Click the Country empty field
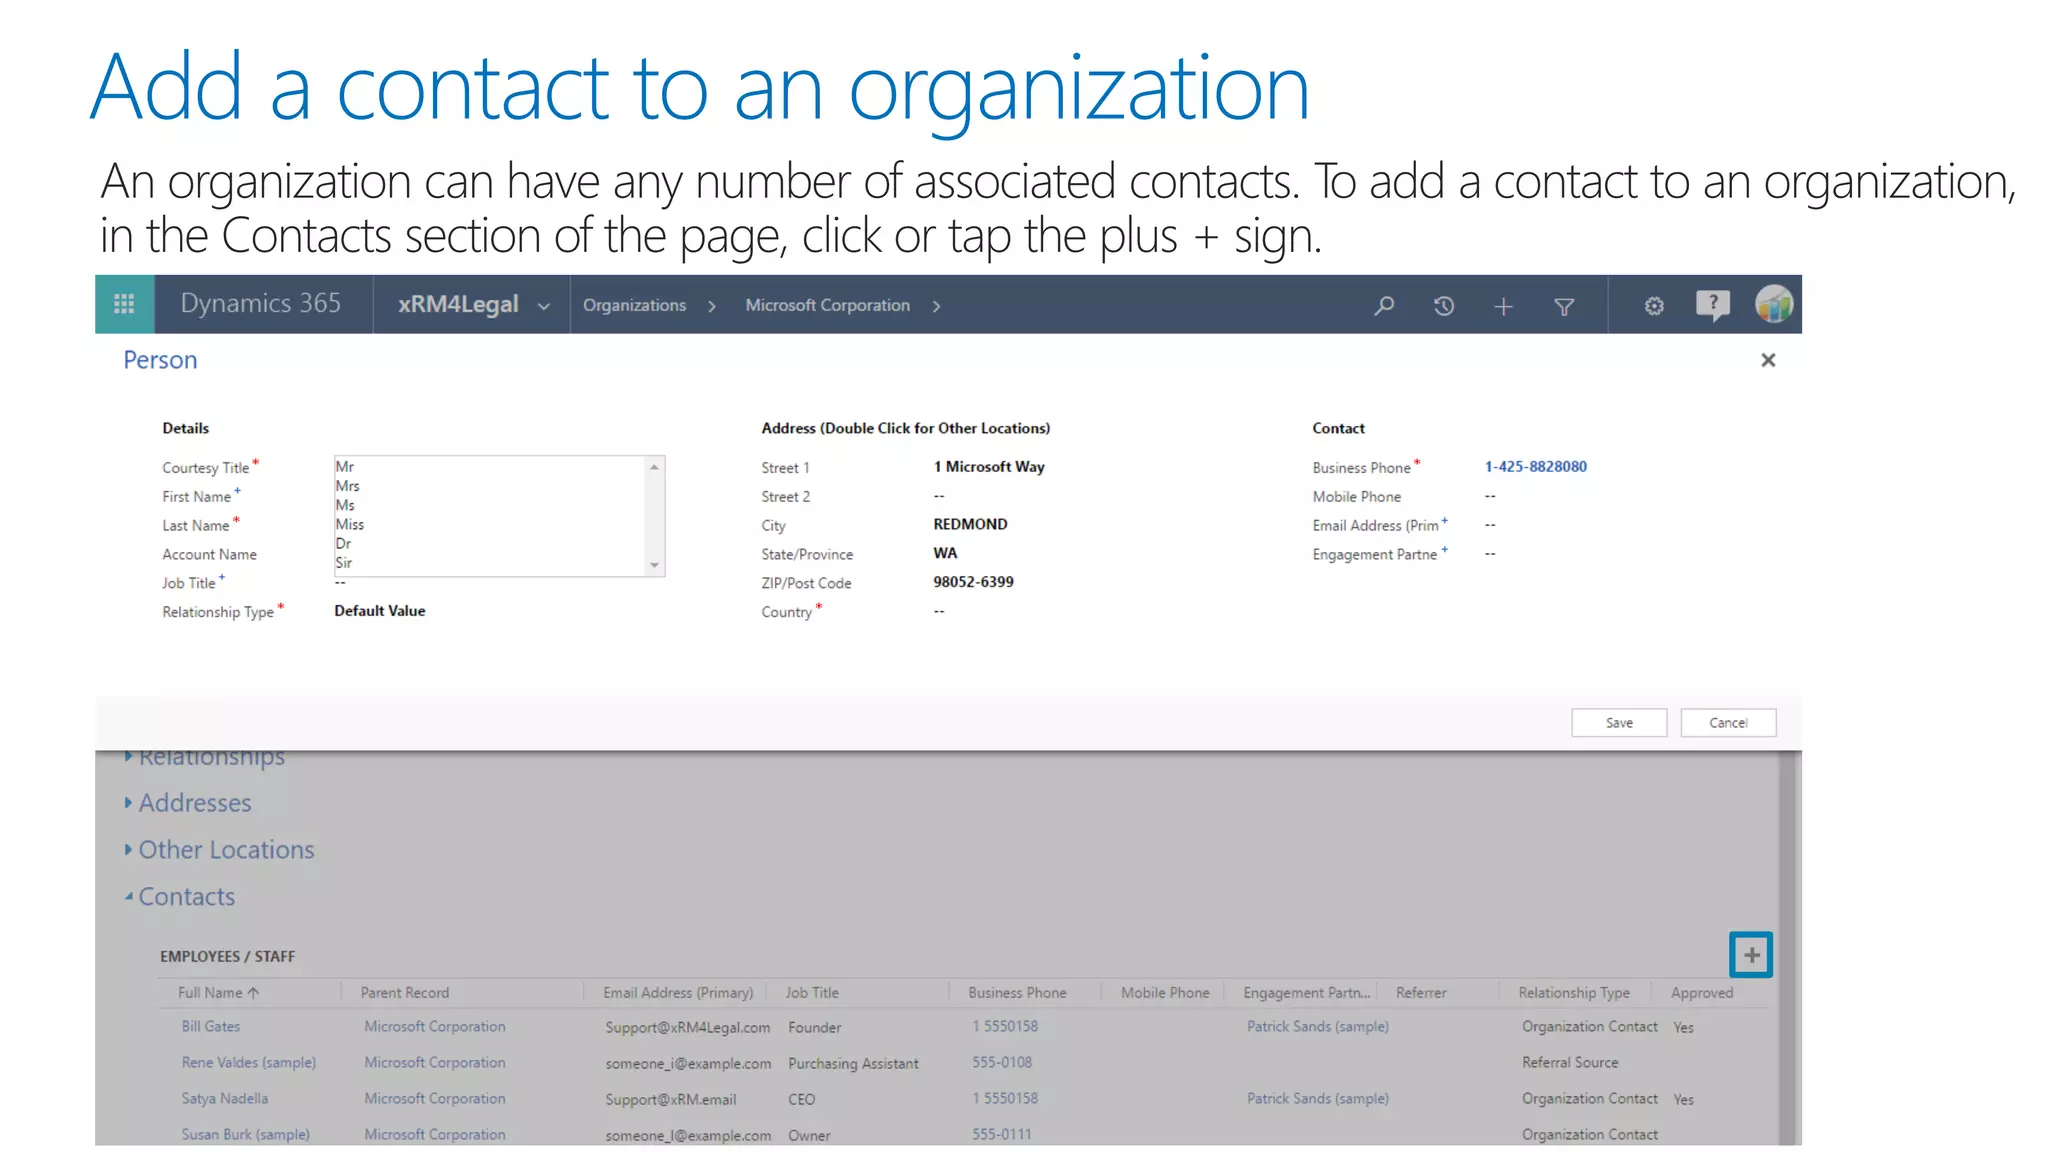This screenshot has width=2048, height=1152. pos(939,611)
